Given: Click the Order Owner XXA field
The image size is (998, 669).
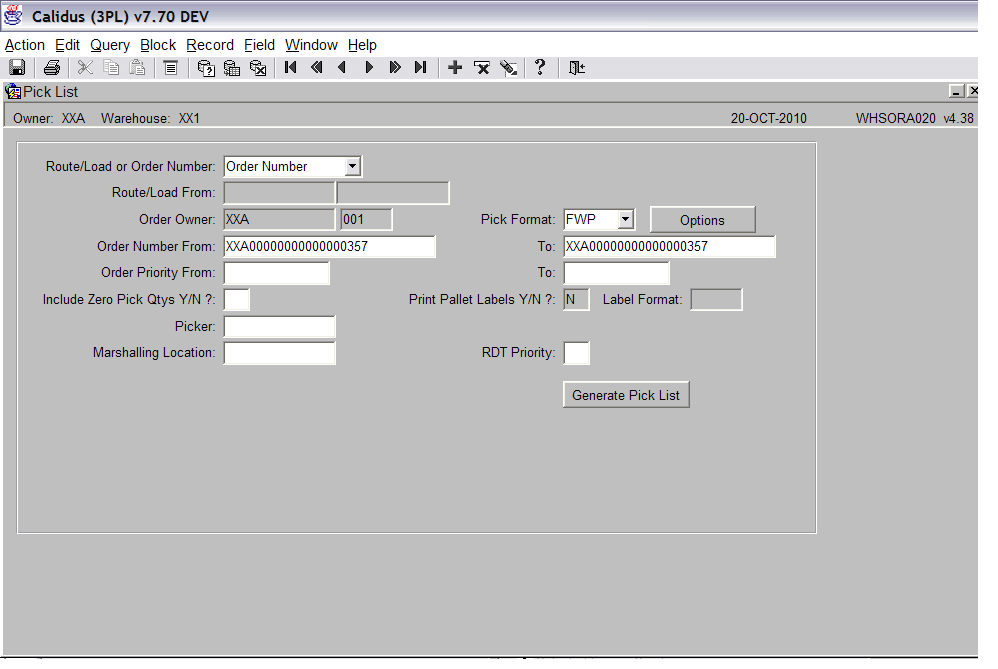Looking at the screenshot, I should click(279, 220).
